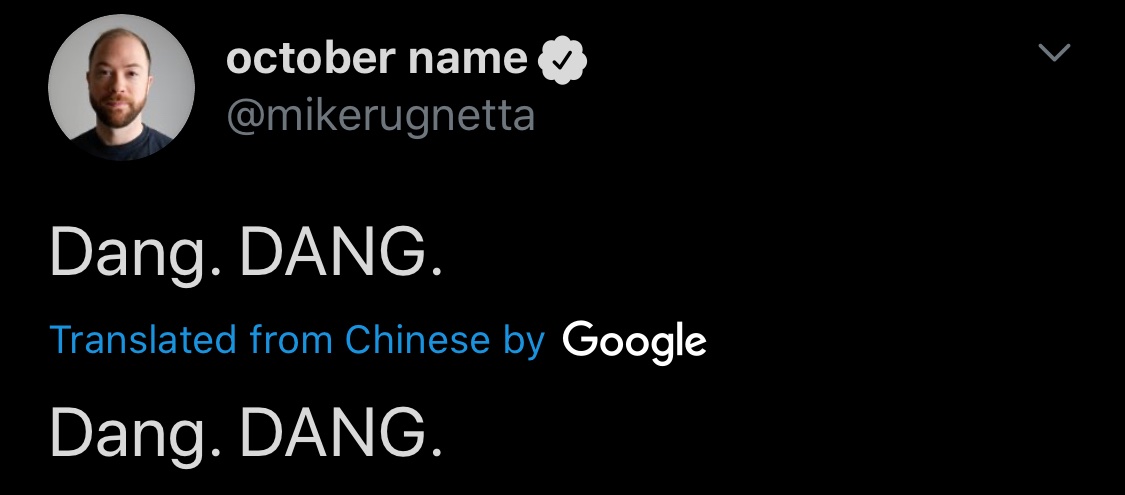Click the letter "G" of the Google logo
The image size is (1125, 495).
(x=580, y=338)
